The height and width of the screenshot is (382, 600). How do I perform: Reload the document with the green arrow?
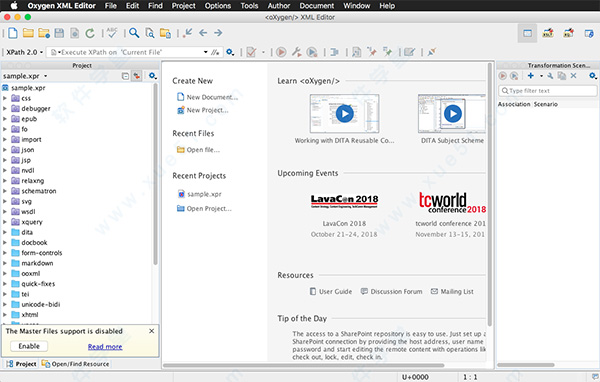90,33
